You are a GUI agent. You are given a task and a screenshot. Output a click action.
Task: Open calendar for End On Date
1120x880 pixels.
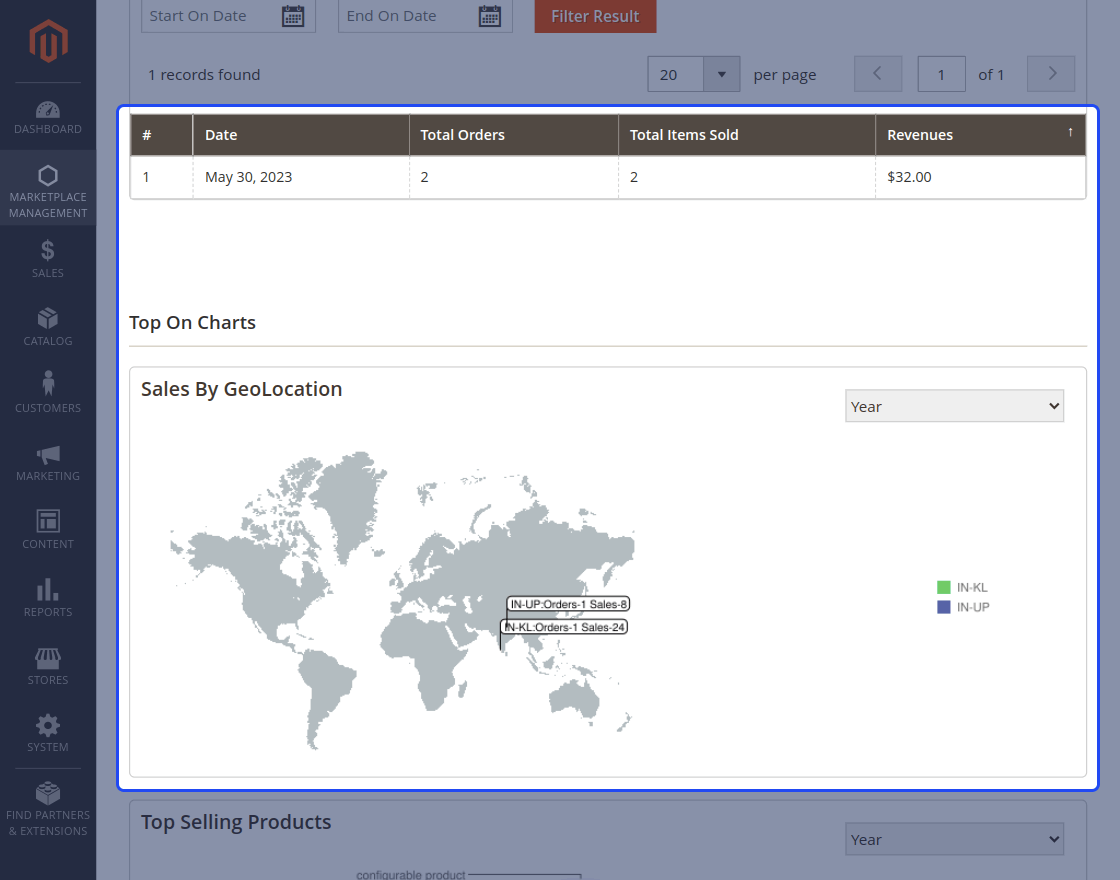coord(490,16)
